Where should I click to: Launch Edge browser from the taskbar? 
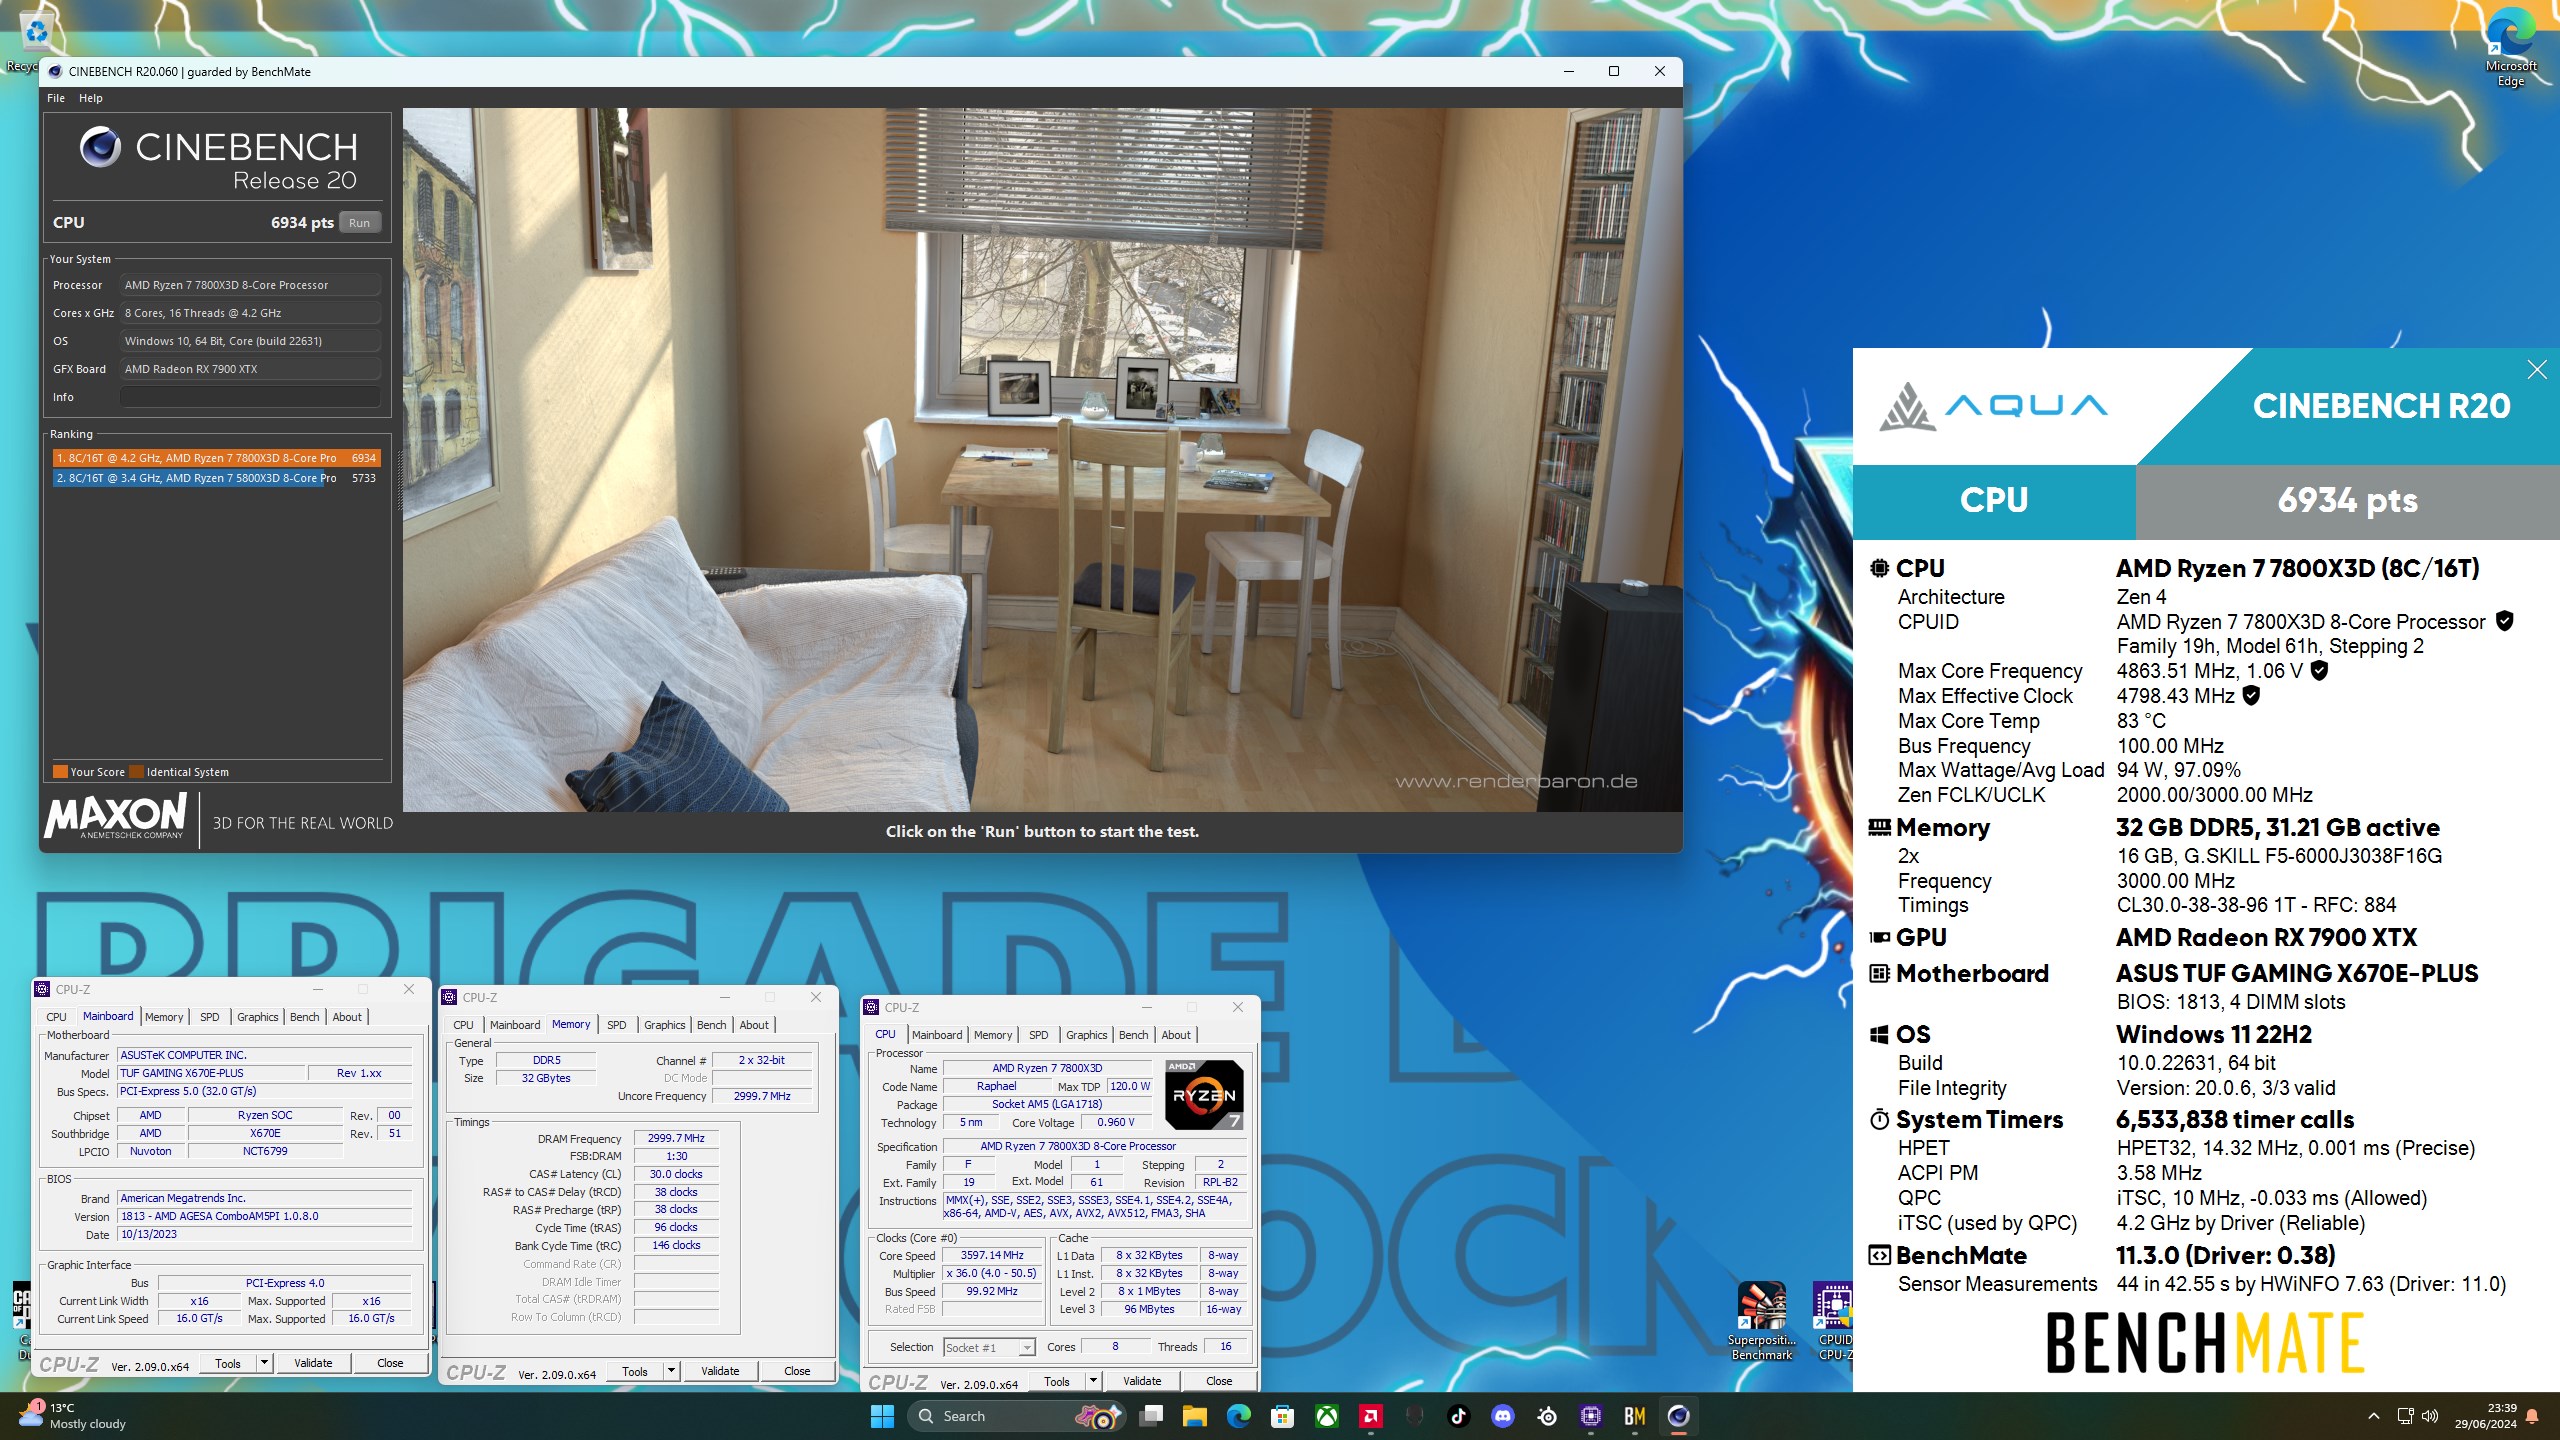1239,1416
